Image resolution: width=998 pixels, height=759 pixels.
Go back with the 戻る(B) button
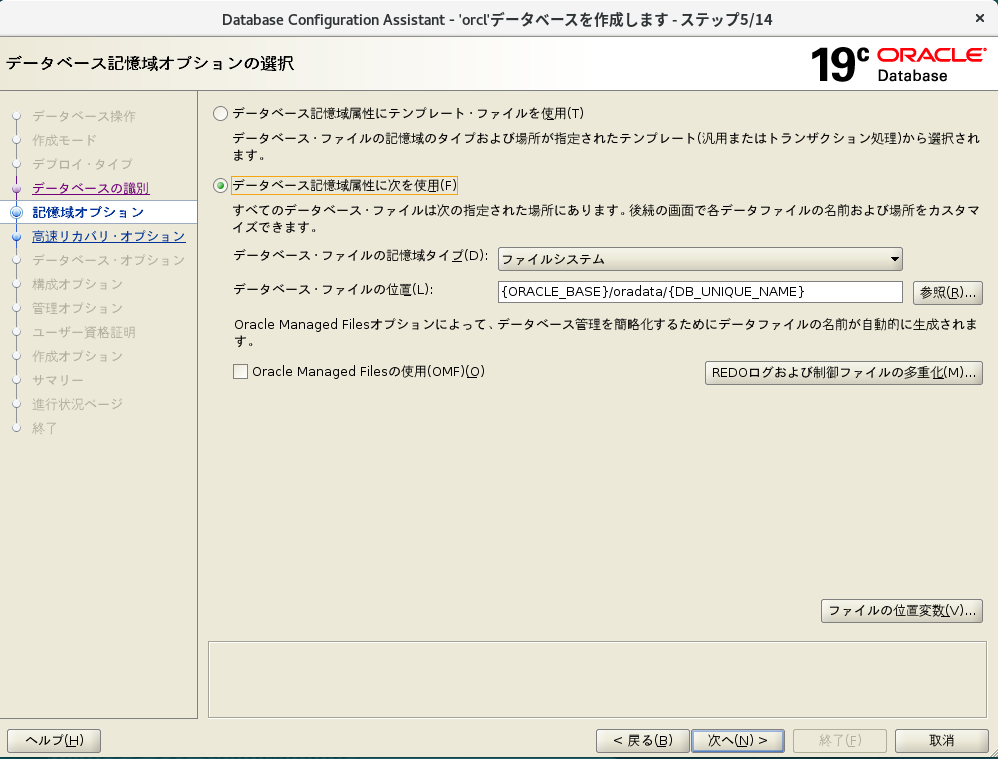tap(642, 740)
